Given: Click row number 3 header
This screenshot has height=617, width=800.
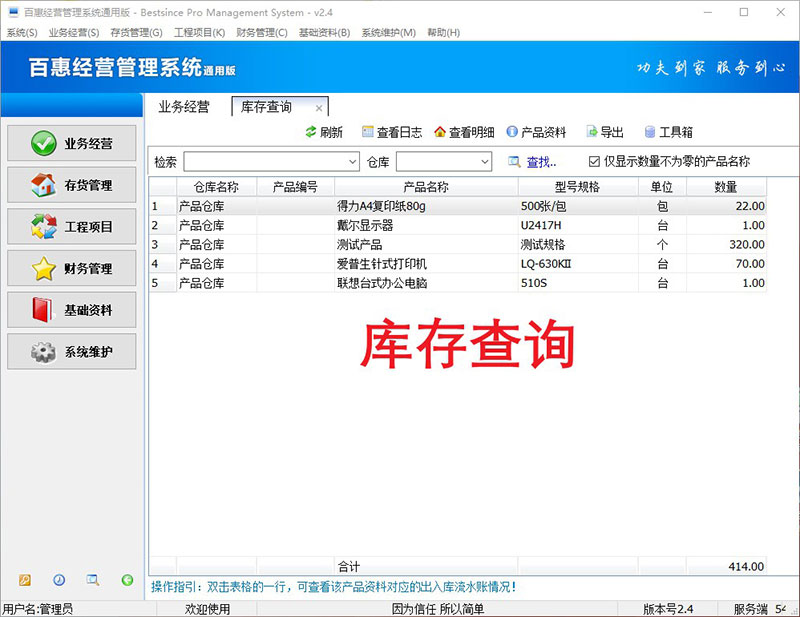Looking at the screenshot, I should click(x=163, y=244).
